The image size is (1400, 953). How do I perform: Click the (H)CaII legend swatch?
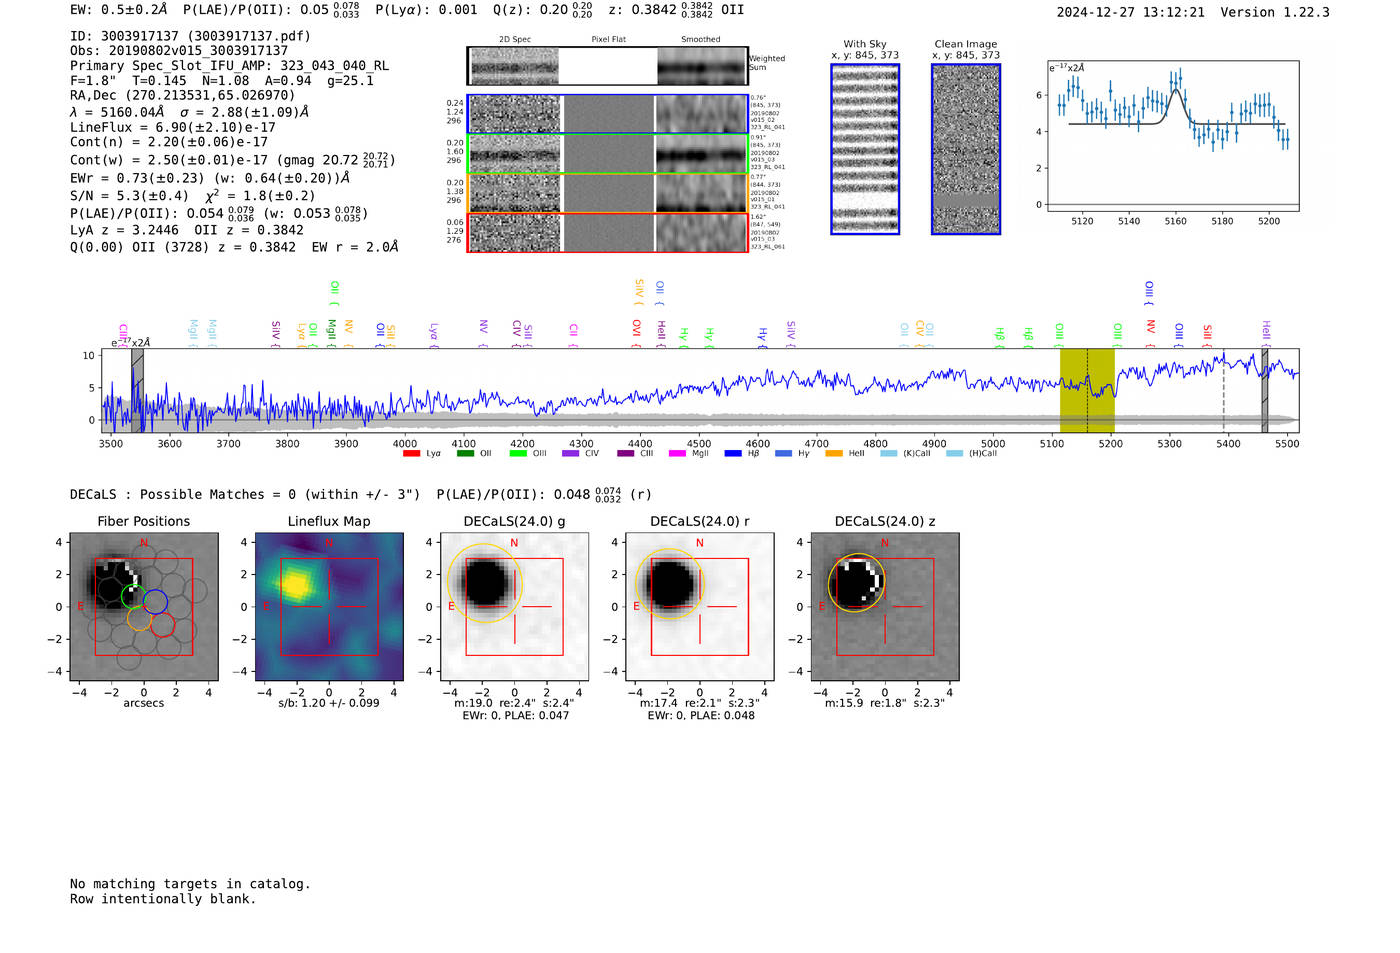[954, 454]
